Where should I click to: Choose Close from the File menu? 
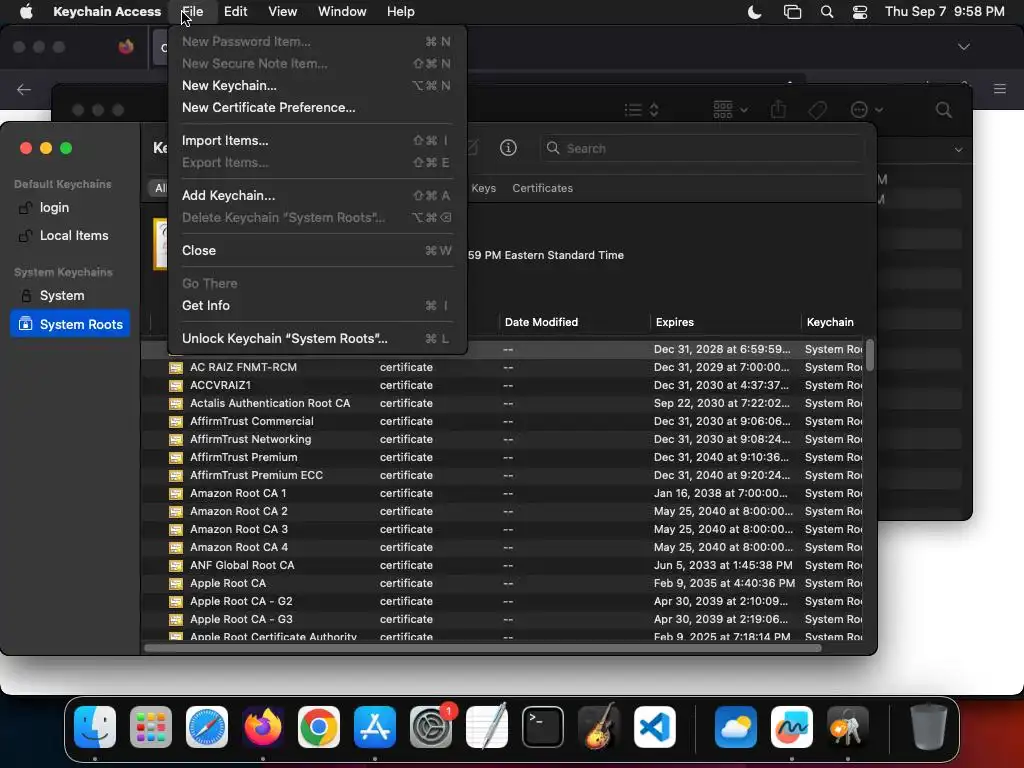(316, 250)
